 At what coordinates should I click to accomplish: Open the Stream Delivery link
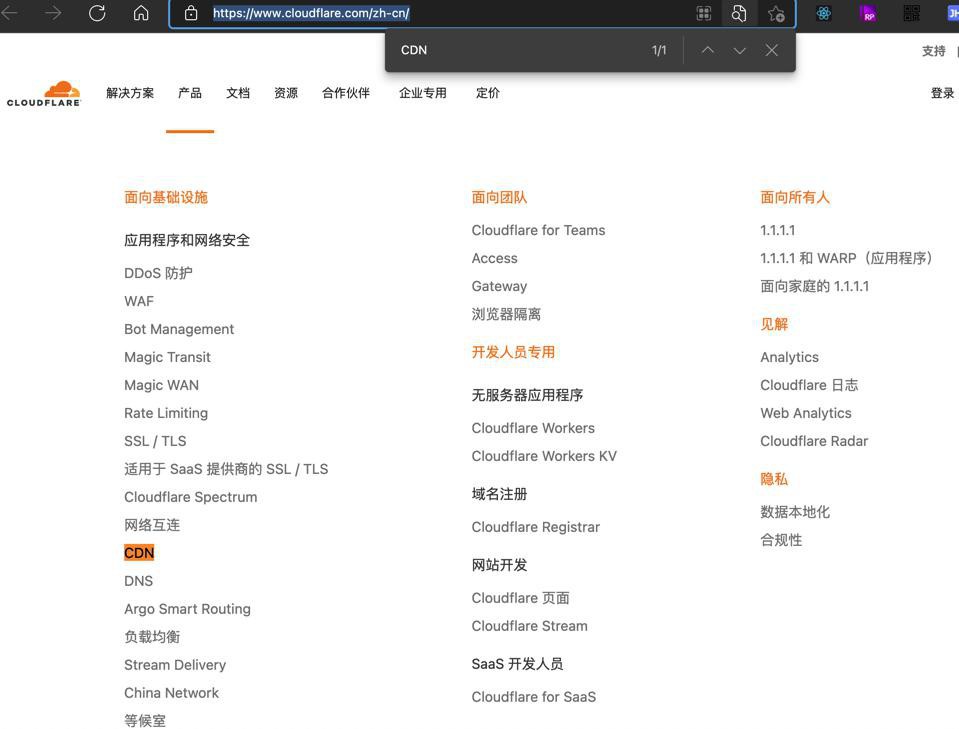[175, 665]
